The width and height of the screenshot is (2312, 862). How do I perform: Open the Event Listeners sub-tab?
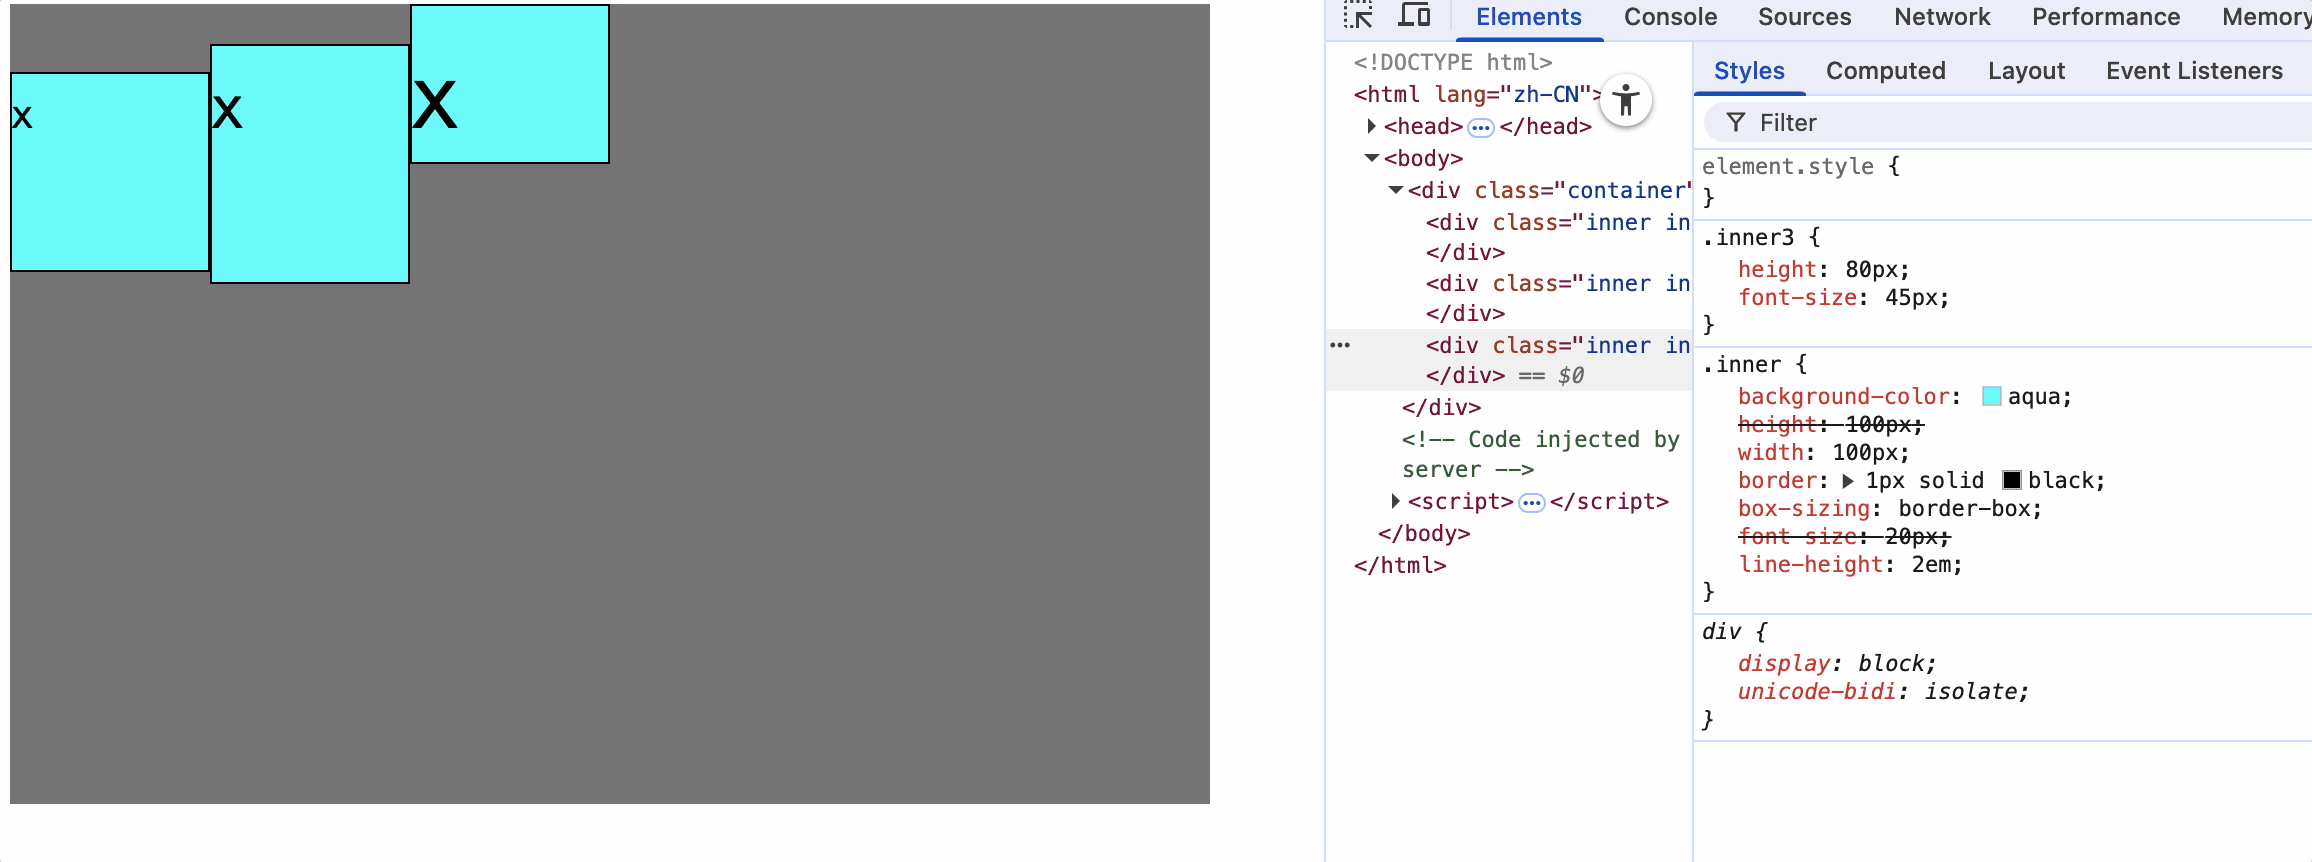pos(2194,71)
